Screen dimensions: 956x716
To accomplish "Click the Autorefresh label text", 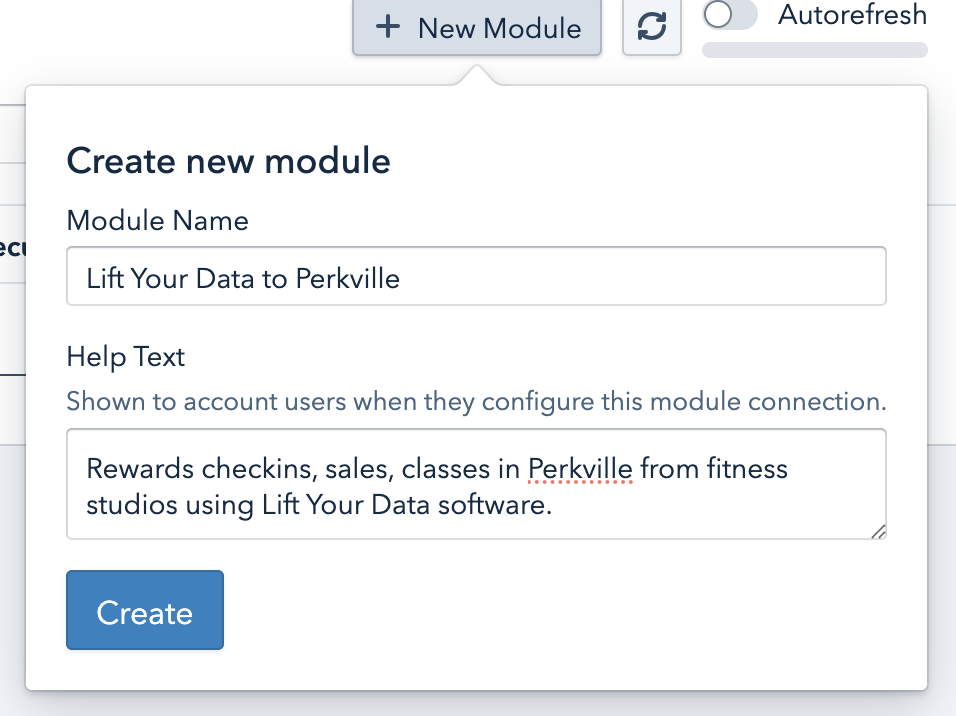I will [x=852, y=16].
